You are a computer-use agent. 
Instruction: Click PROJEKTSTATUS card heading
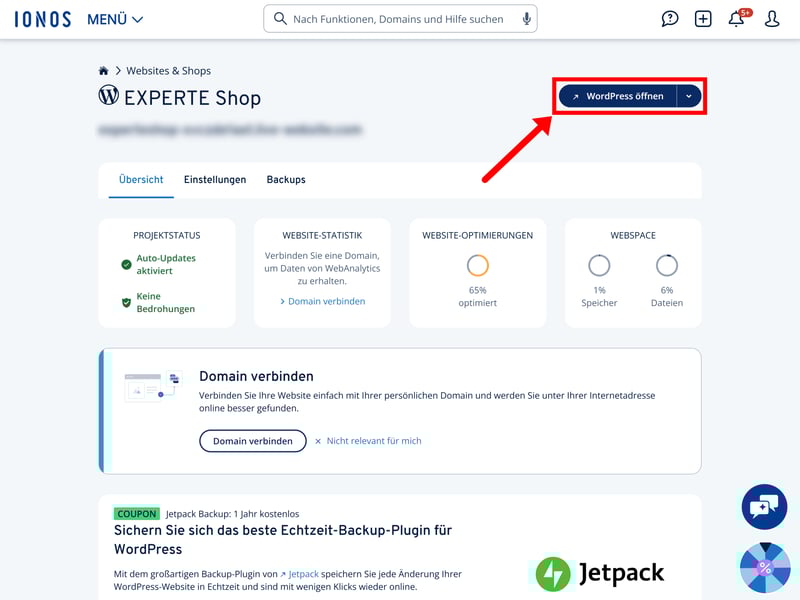(167, 235)
